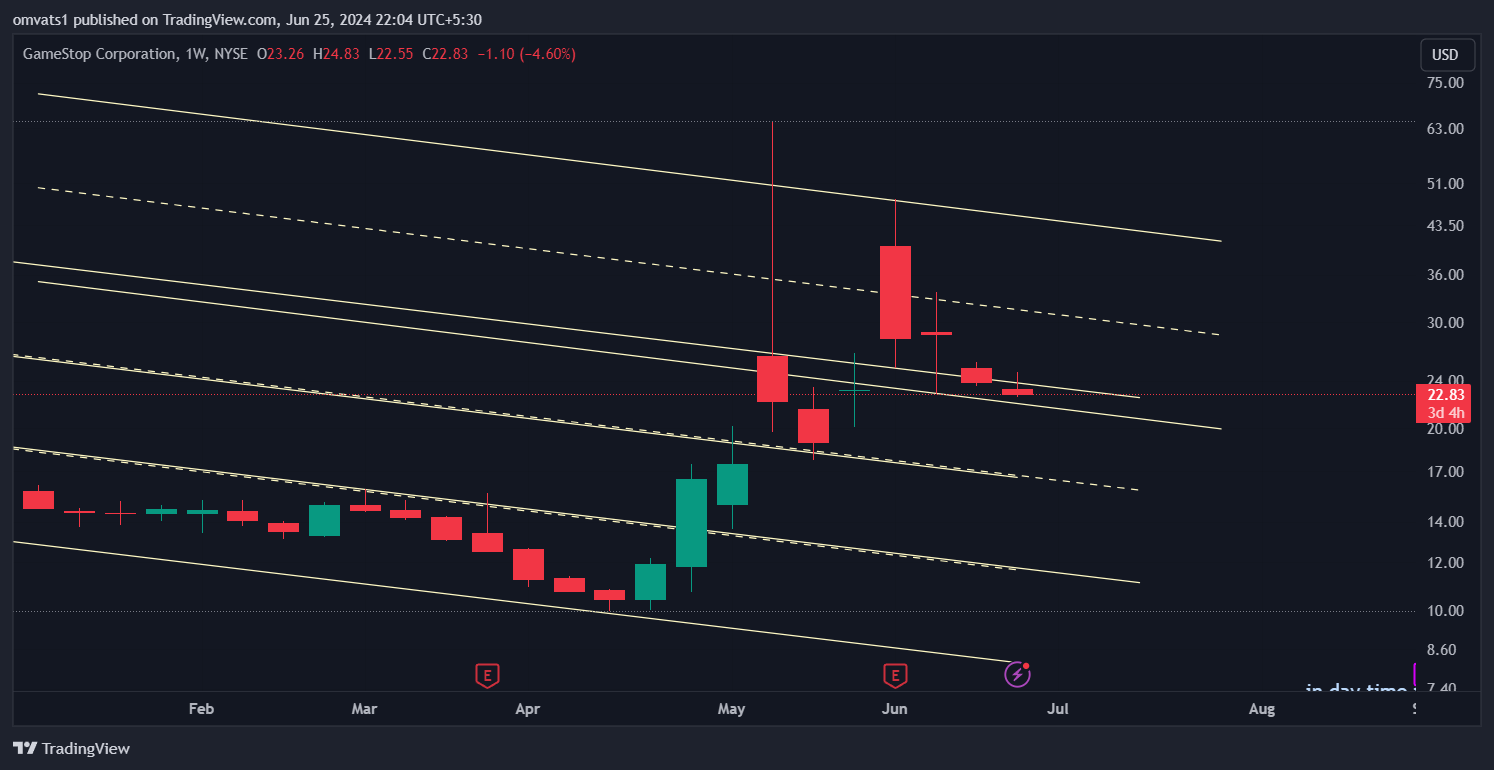The width and height of the screenshot is (1494, 770).
Task: Click the Jul label on time axis
Action: click(1058, 709)
